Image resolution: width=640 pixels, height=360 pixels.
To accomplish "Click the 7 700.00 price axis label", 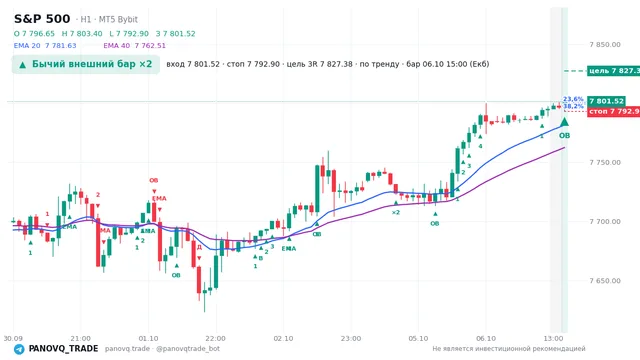I will pyautogui.click(x=605, y=222).
